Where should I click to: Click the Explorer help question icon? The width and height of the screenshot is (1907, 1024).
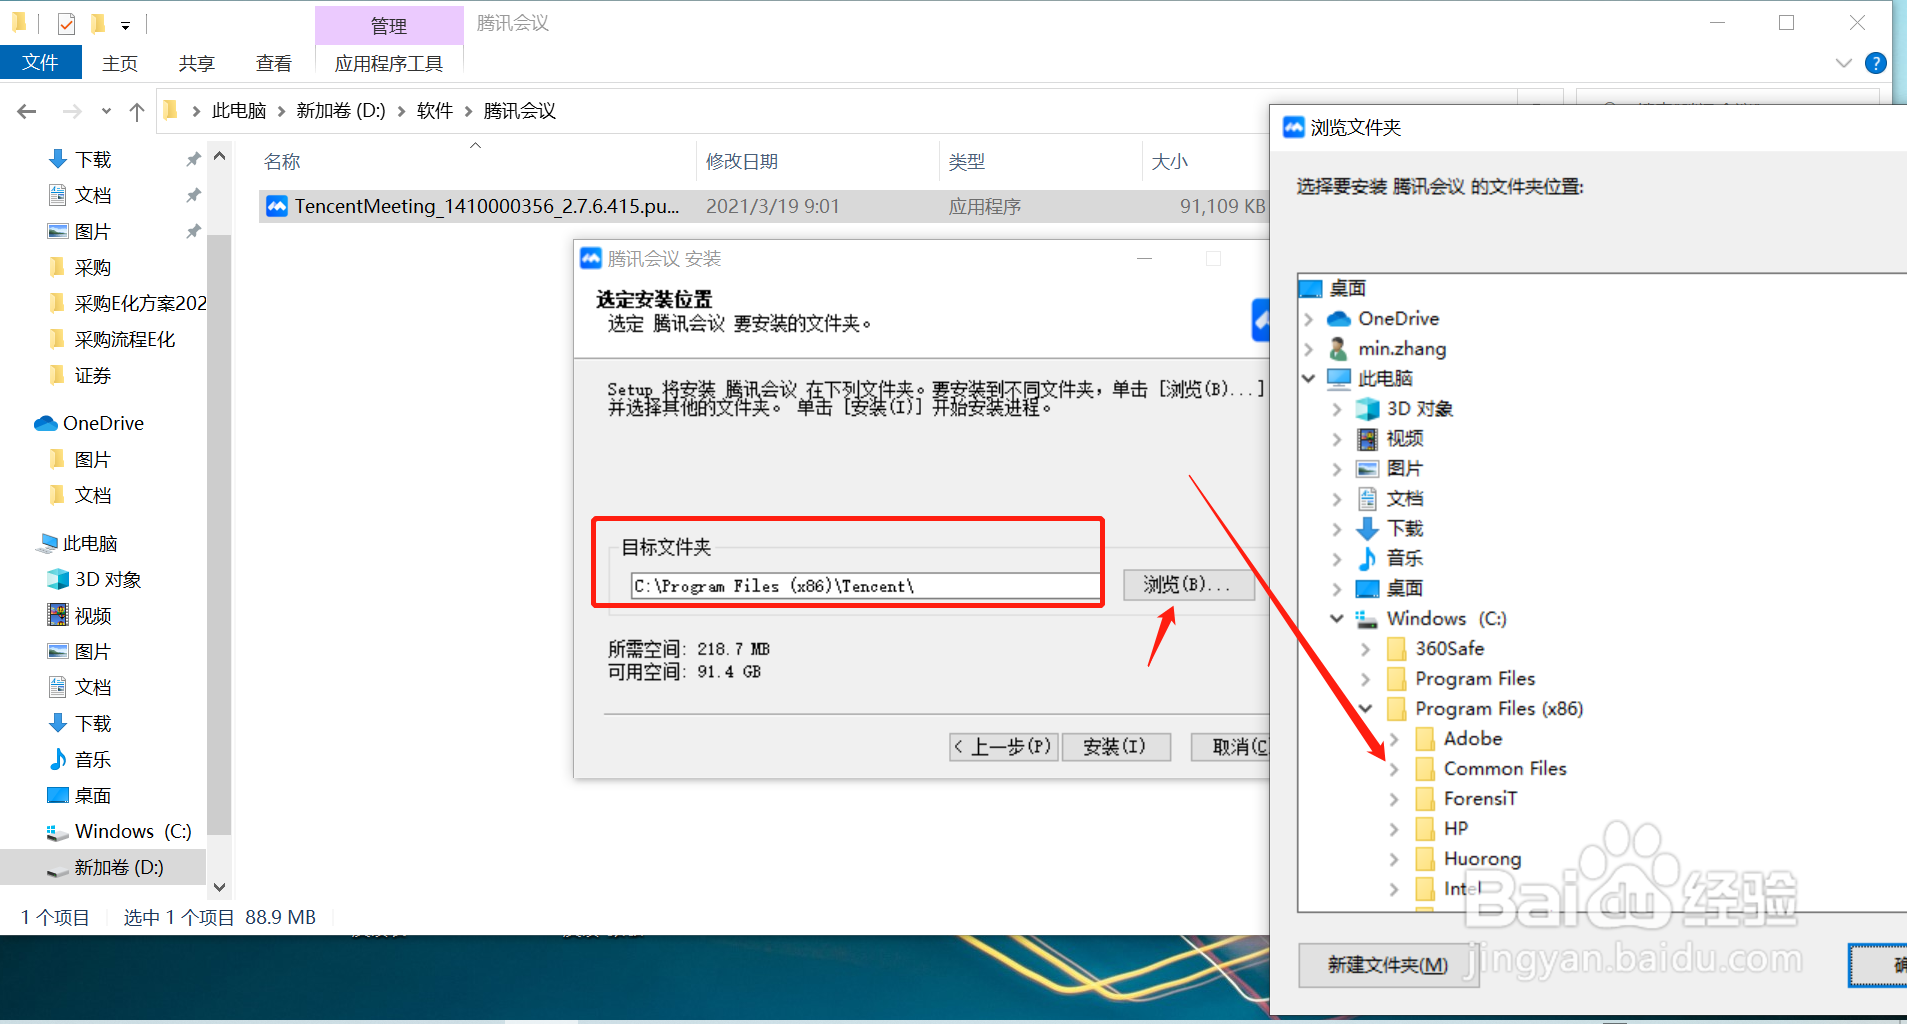click(x=1876, y=63)
